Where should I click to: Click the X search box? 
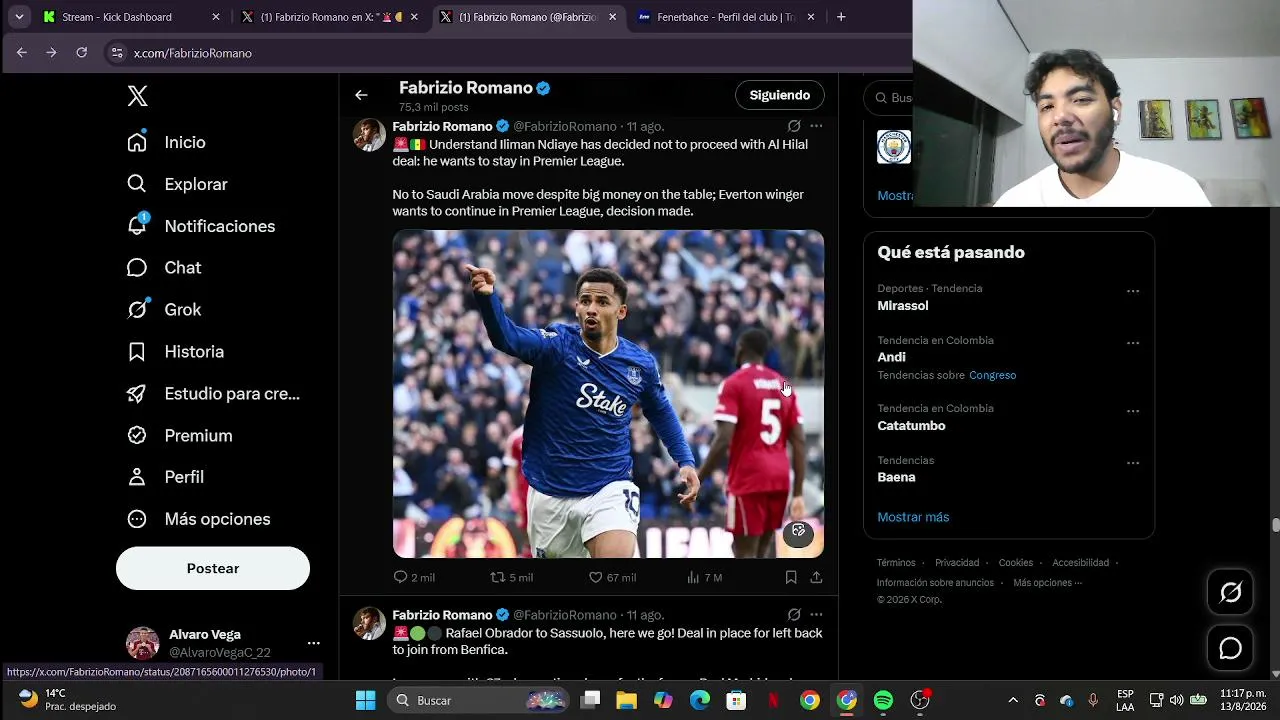click(890, 98)
